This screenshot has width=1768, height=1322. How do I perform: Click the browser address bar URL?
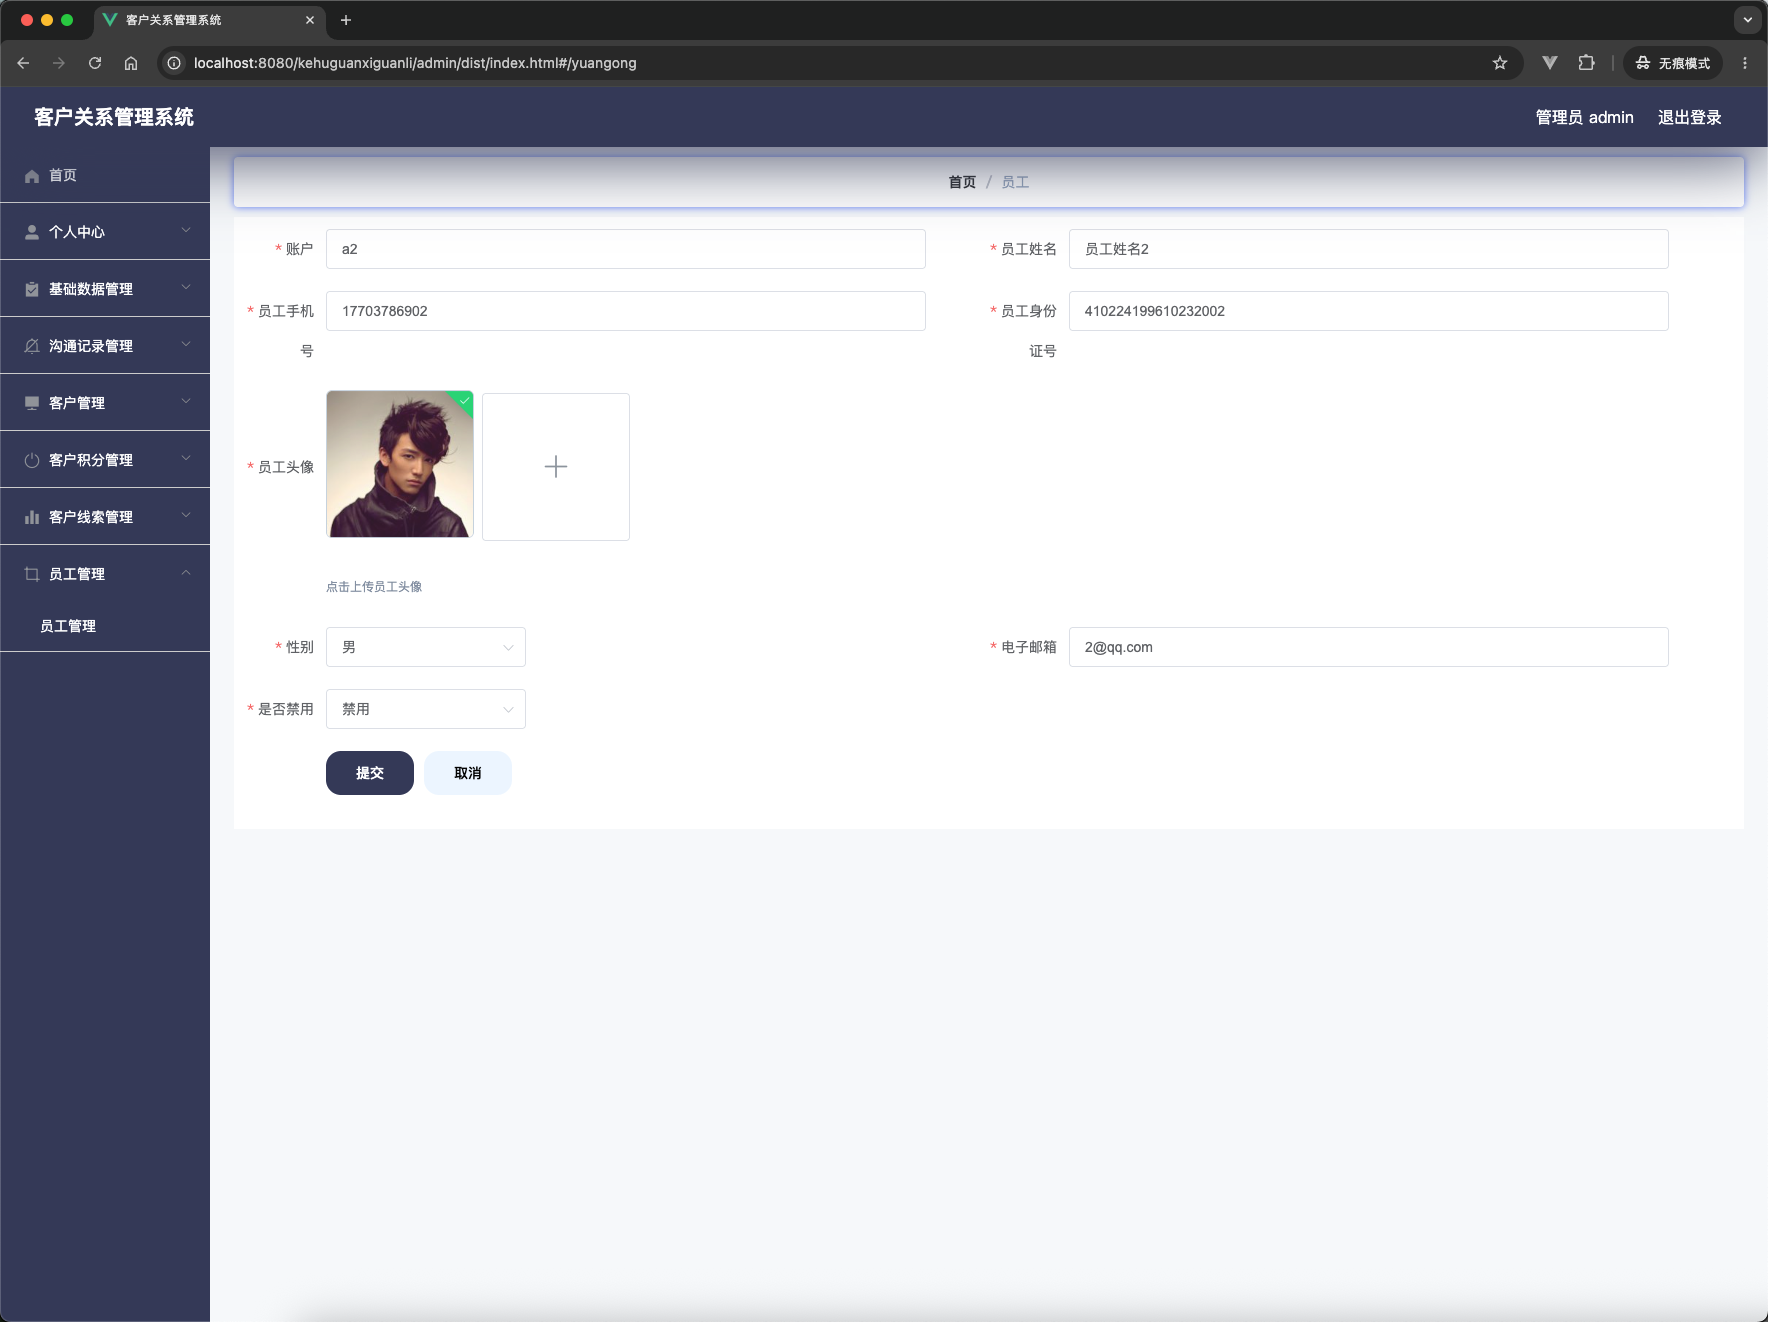click(415, 63)
